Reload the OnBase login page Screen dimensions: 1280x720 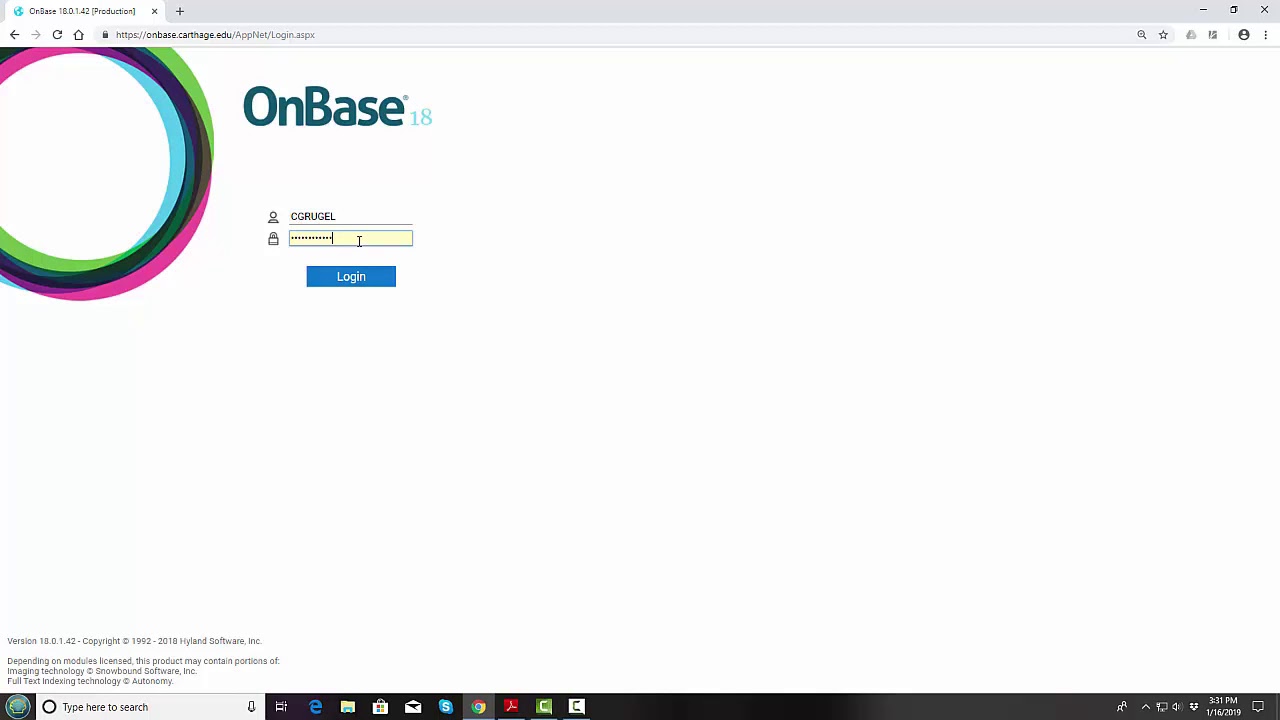point(57,35)
